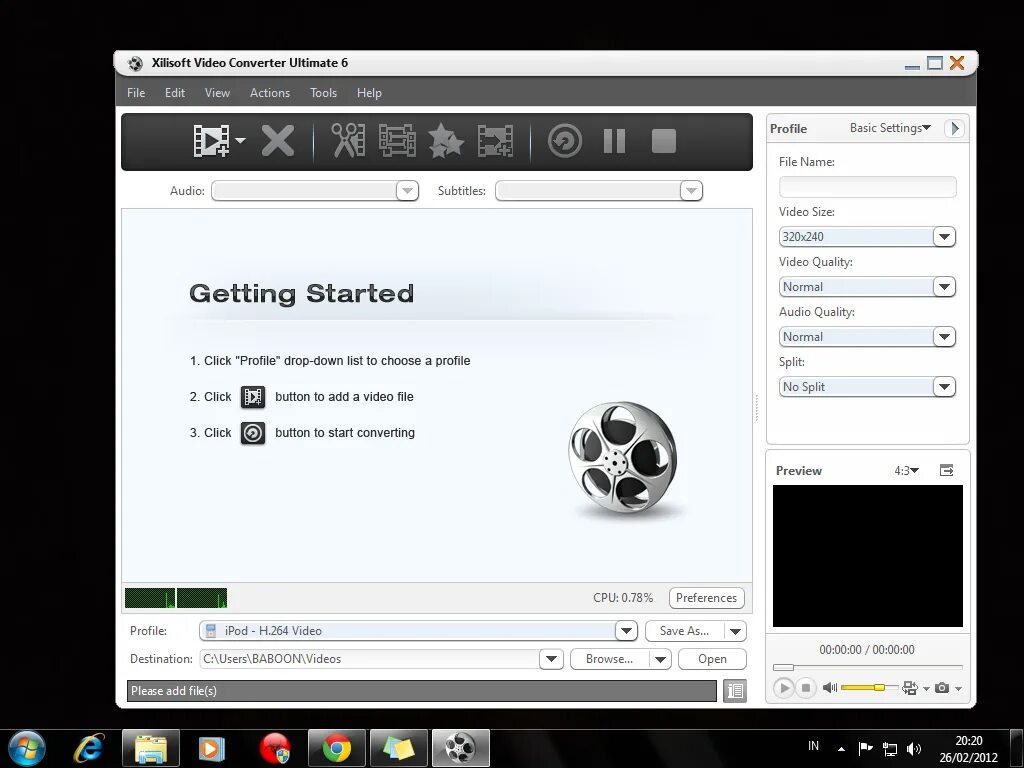This screenshot has height=768, width=1024.
Task: Open the Browse dropdown arrow
Action: click(x=660, y=659)
